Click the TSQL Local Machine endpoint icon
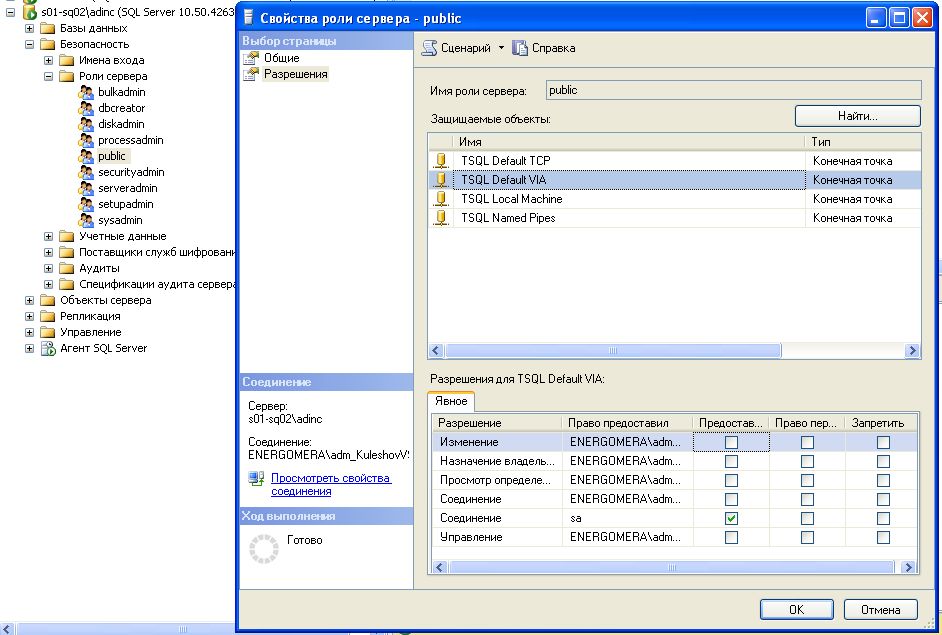 pos(441,199)
